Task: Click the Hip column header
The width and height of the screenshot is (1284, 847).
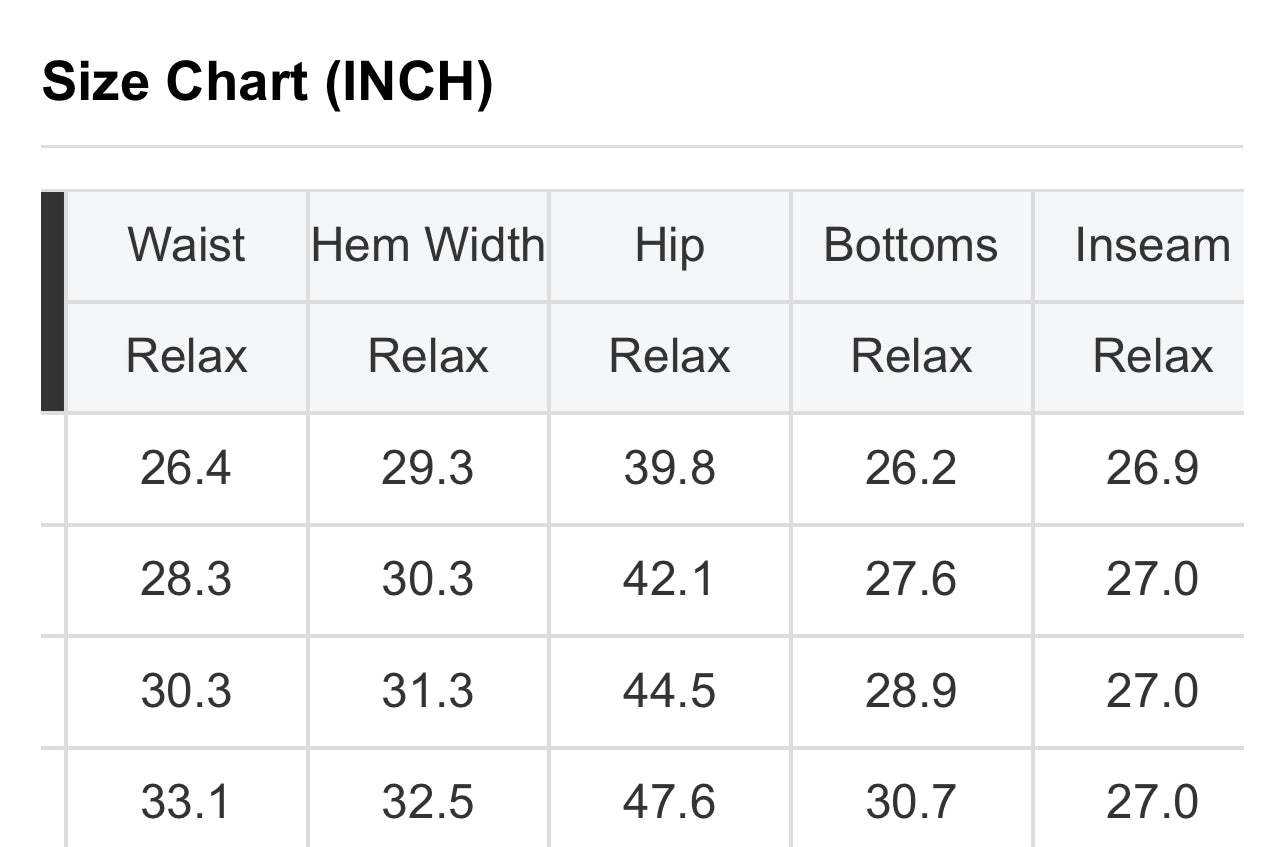Action: click(x=670, y=246)
